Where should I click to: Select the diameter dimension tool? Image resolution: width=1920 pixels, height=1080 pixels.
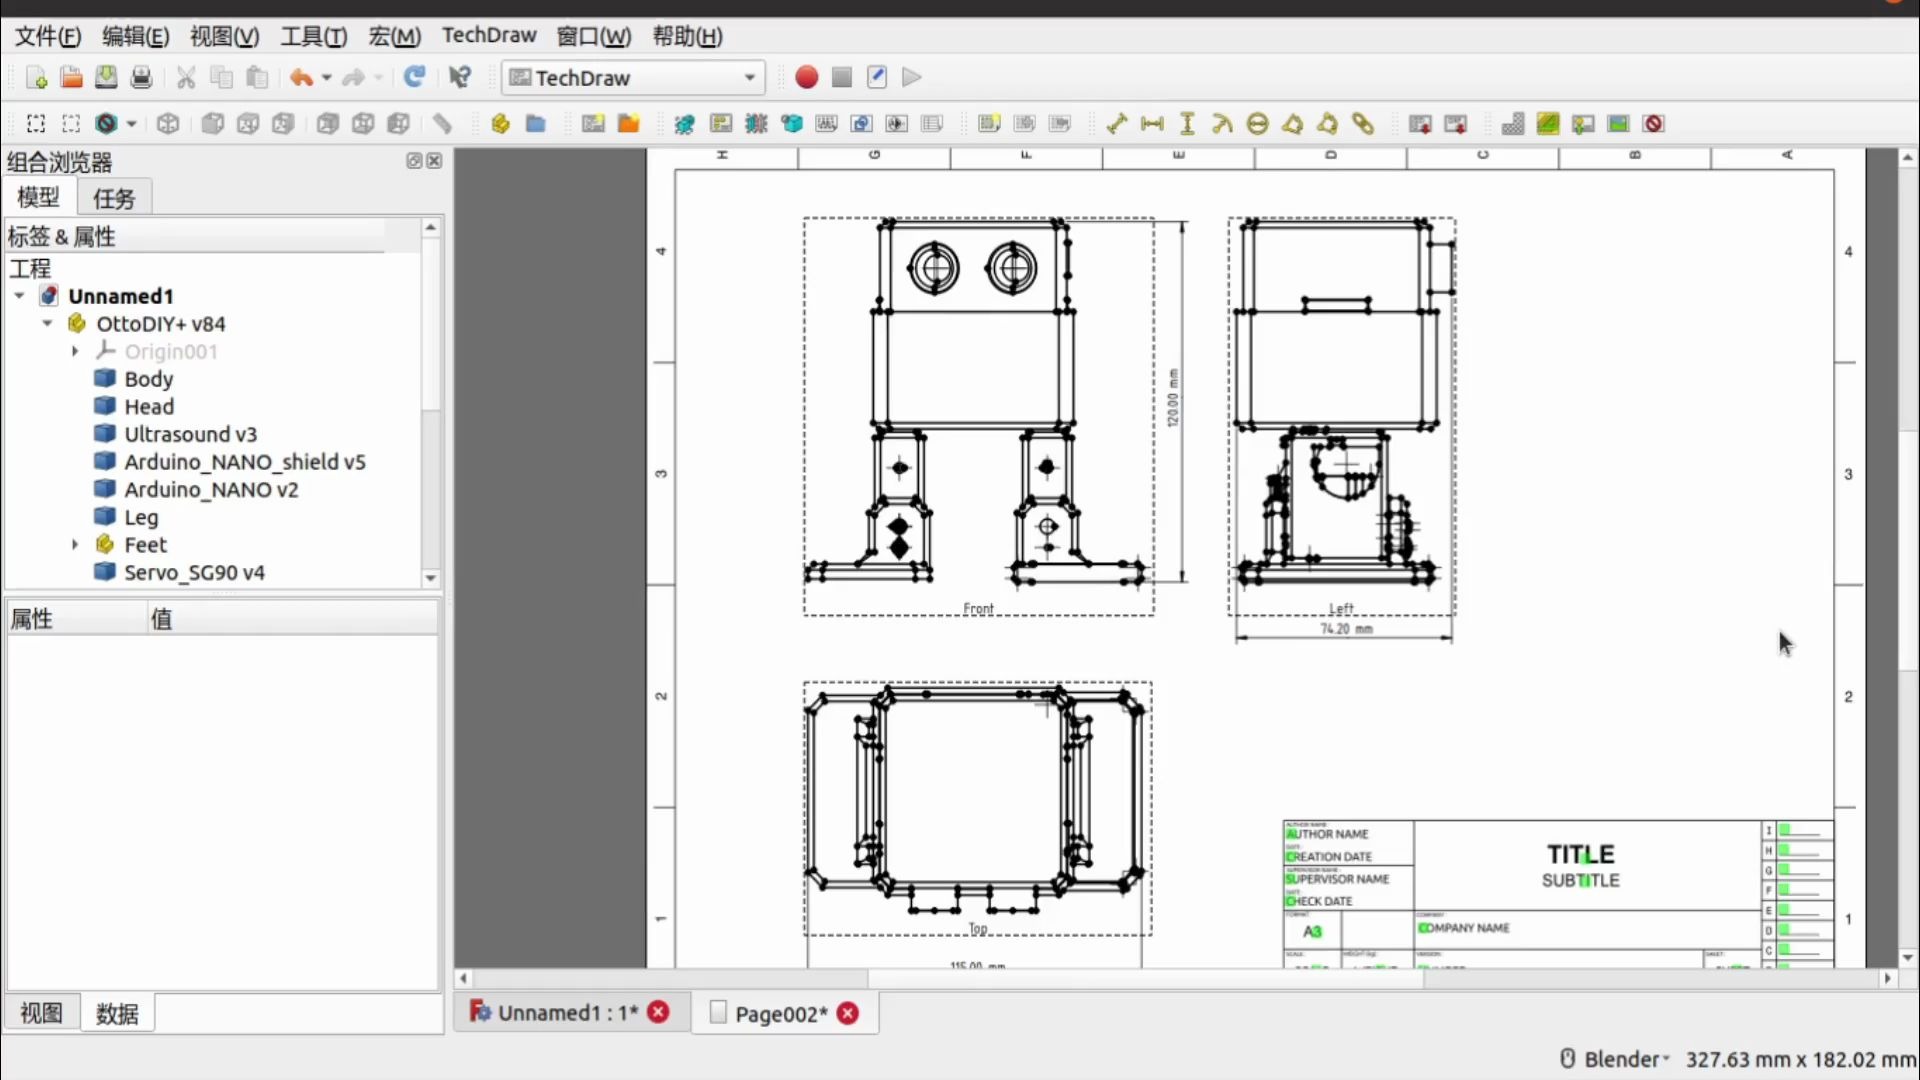click(1258, 124)
